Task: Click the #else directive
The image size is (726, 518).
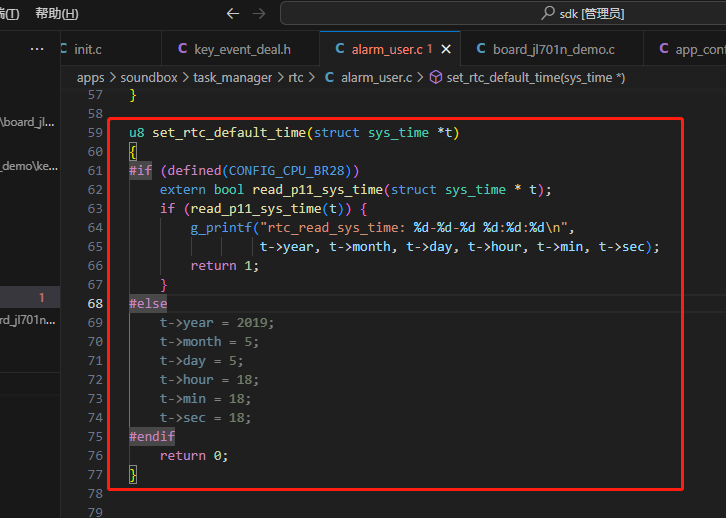Action: click(x=148, y=304)
